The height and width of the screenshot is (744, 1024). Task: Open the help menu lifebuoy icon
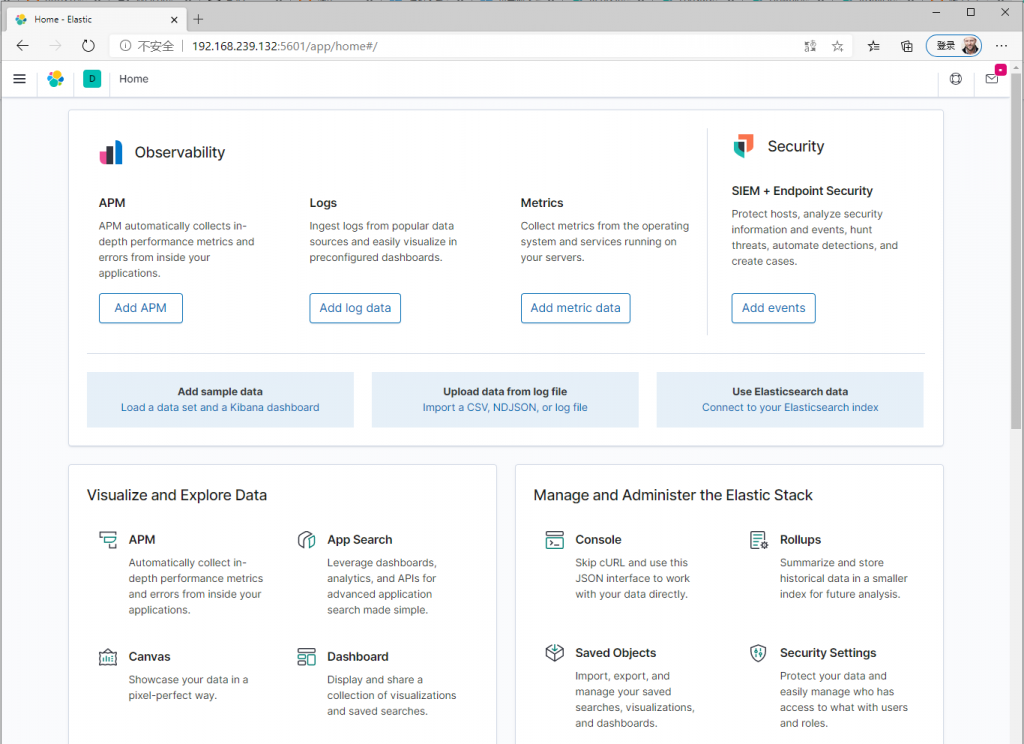pos(955,79)
